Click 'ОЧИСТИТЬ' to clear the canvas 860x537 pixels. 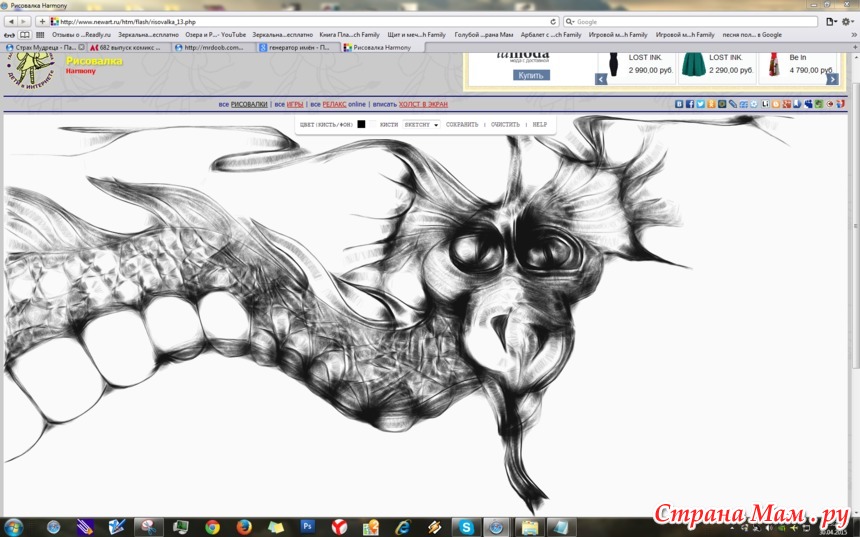(505, 125)
